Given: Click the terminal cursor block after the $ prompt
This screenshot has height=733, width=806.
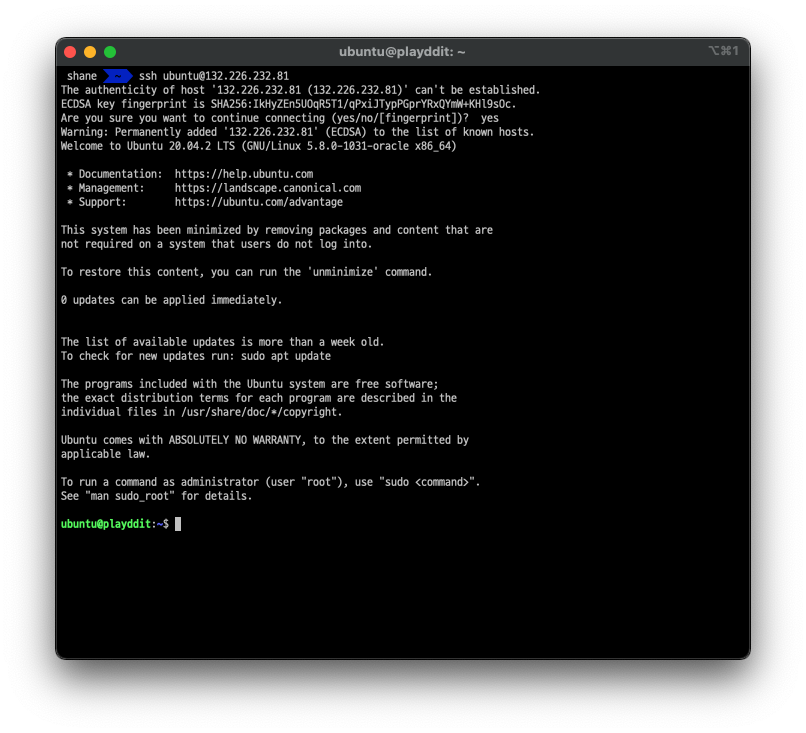Looking at the screenshot, I should coord(178,524).
